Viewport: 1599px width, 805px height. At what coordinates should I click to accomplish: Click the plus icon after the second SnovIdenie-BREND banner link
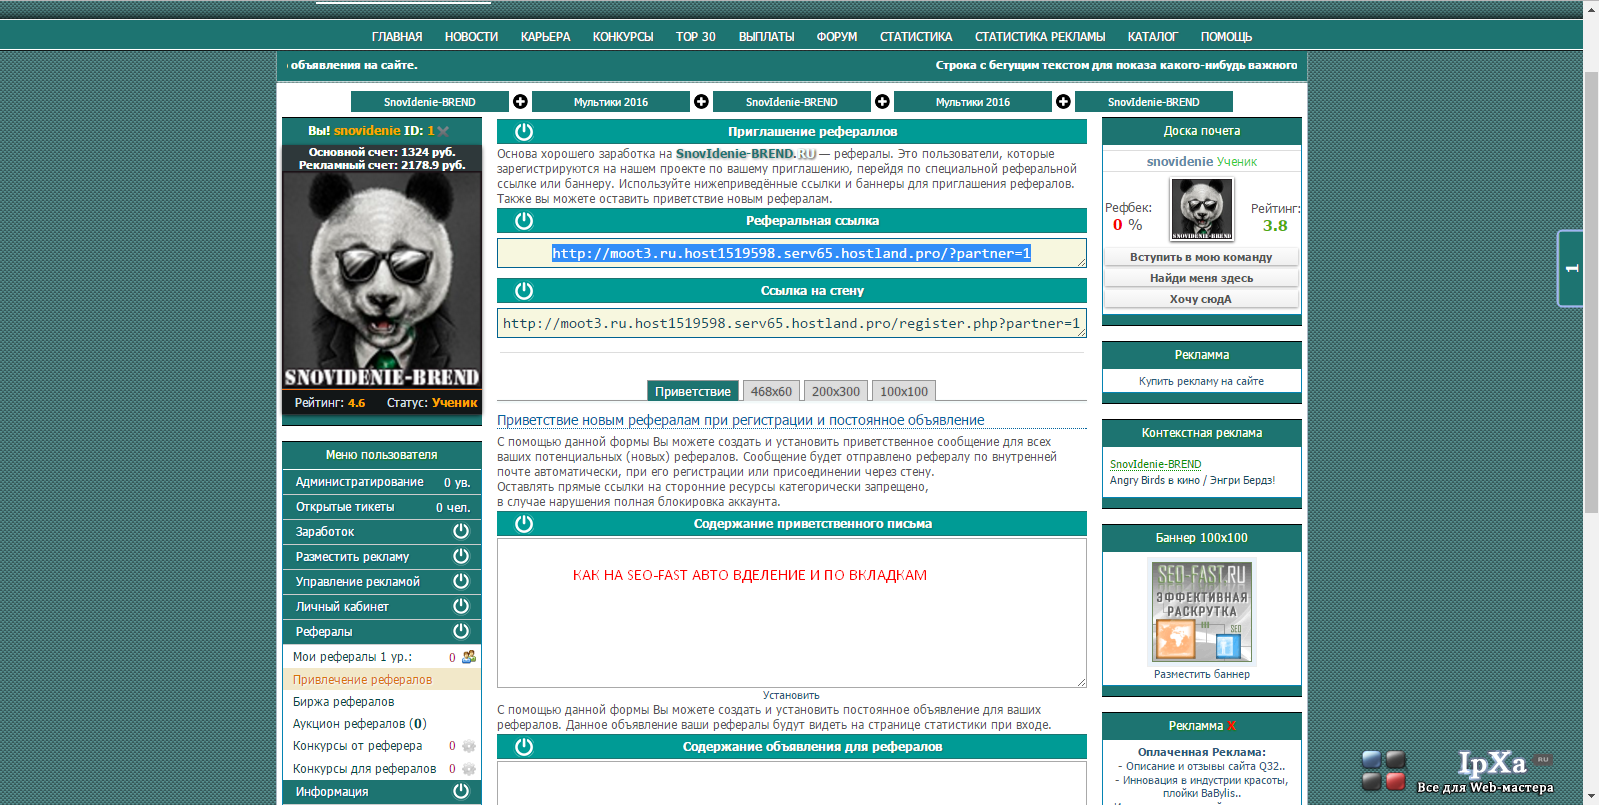[882, 102]
